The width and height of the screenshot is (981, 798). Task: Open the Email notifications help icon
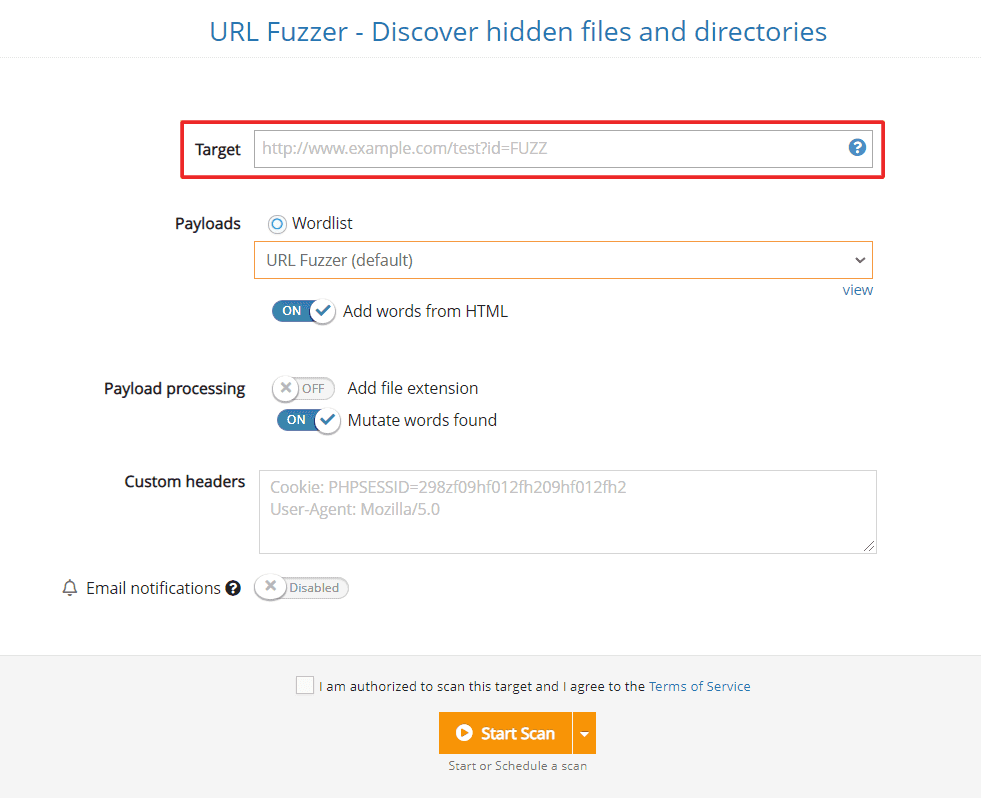pos(233,588)
